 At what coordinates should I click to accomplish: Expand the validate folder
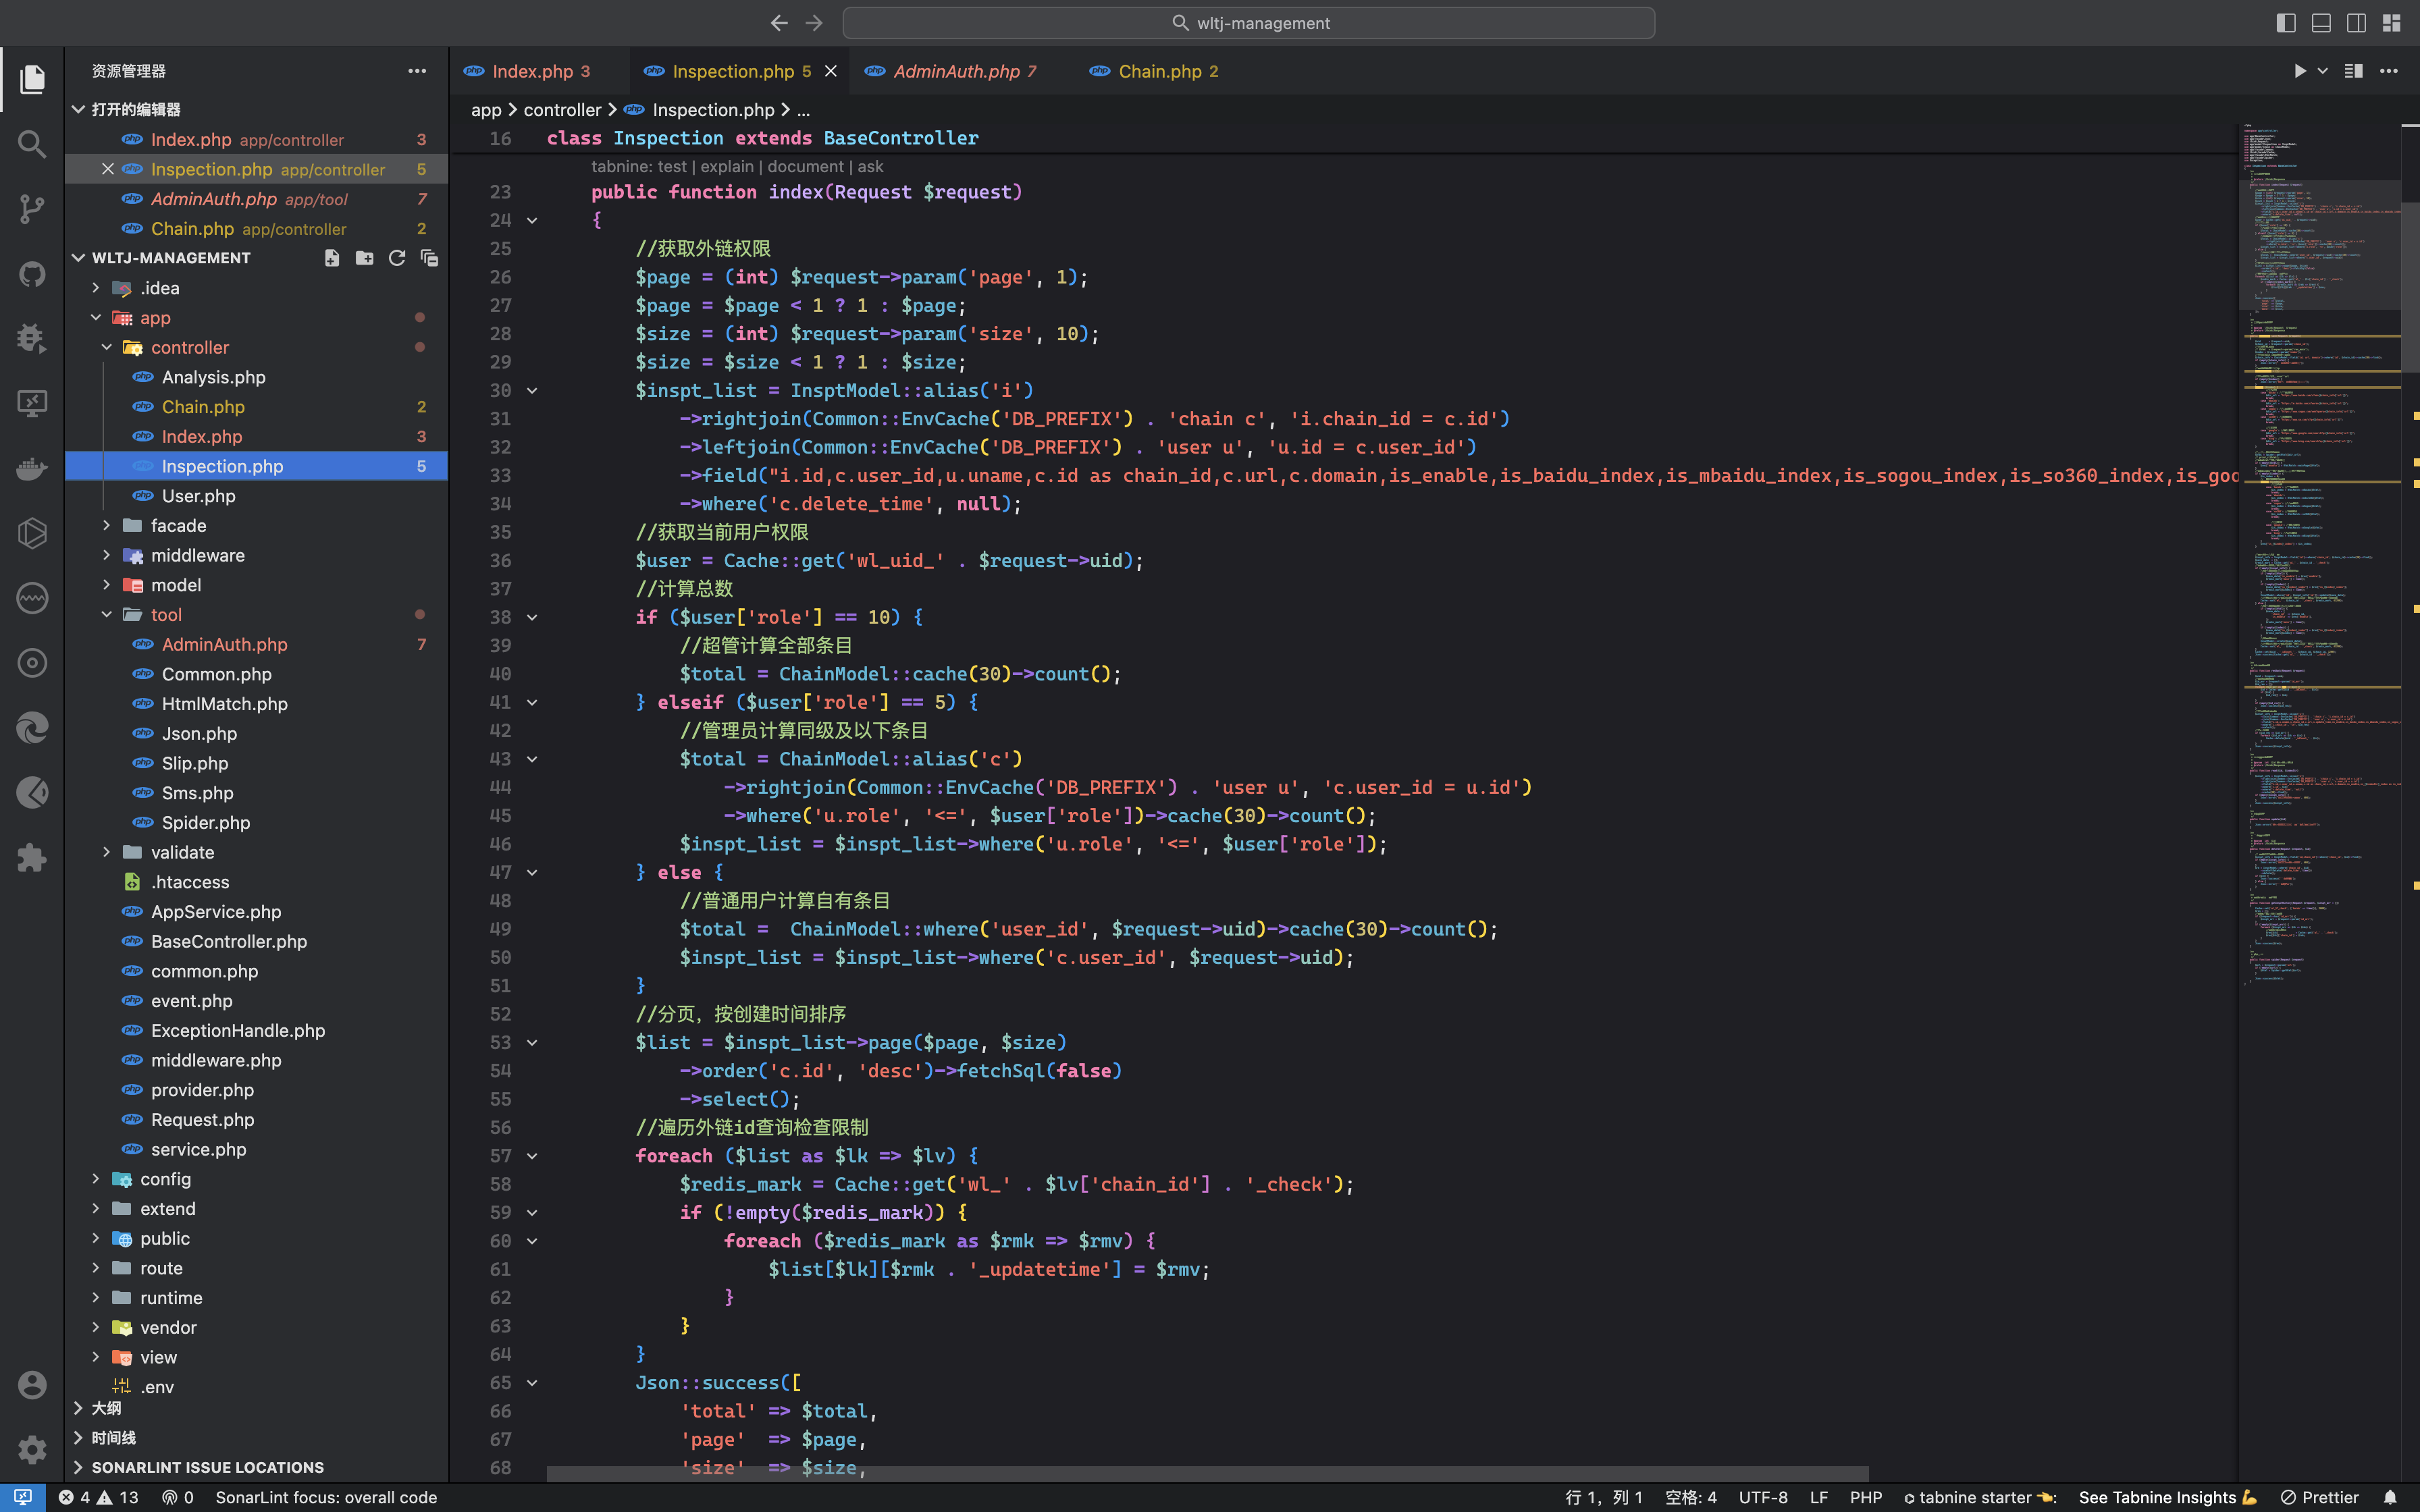pyautogui.click(x=107, y=853)
